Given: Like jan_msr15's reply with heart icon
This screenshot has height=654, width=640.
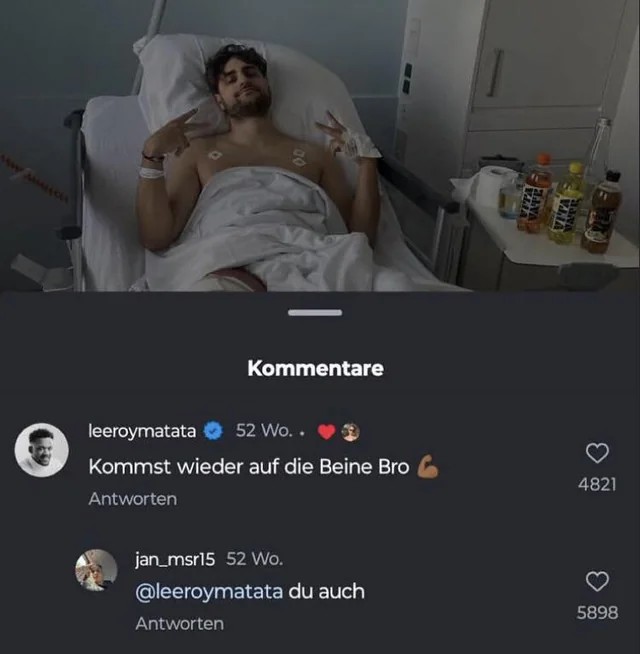Looking at the screenshot, I should tap(597, 581).
